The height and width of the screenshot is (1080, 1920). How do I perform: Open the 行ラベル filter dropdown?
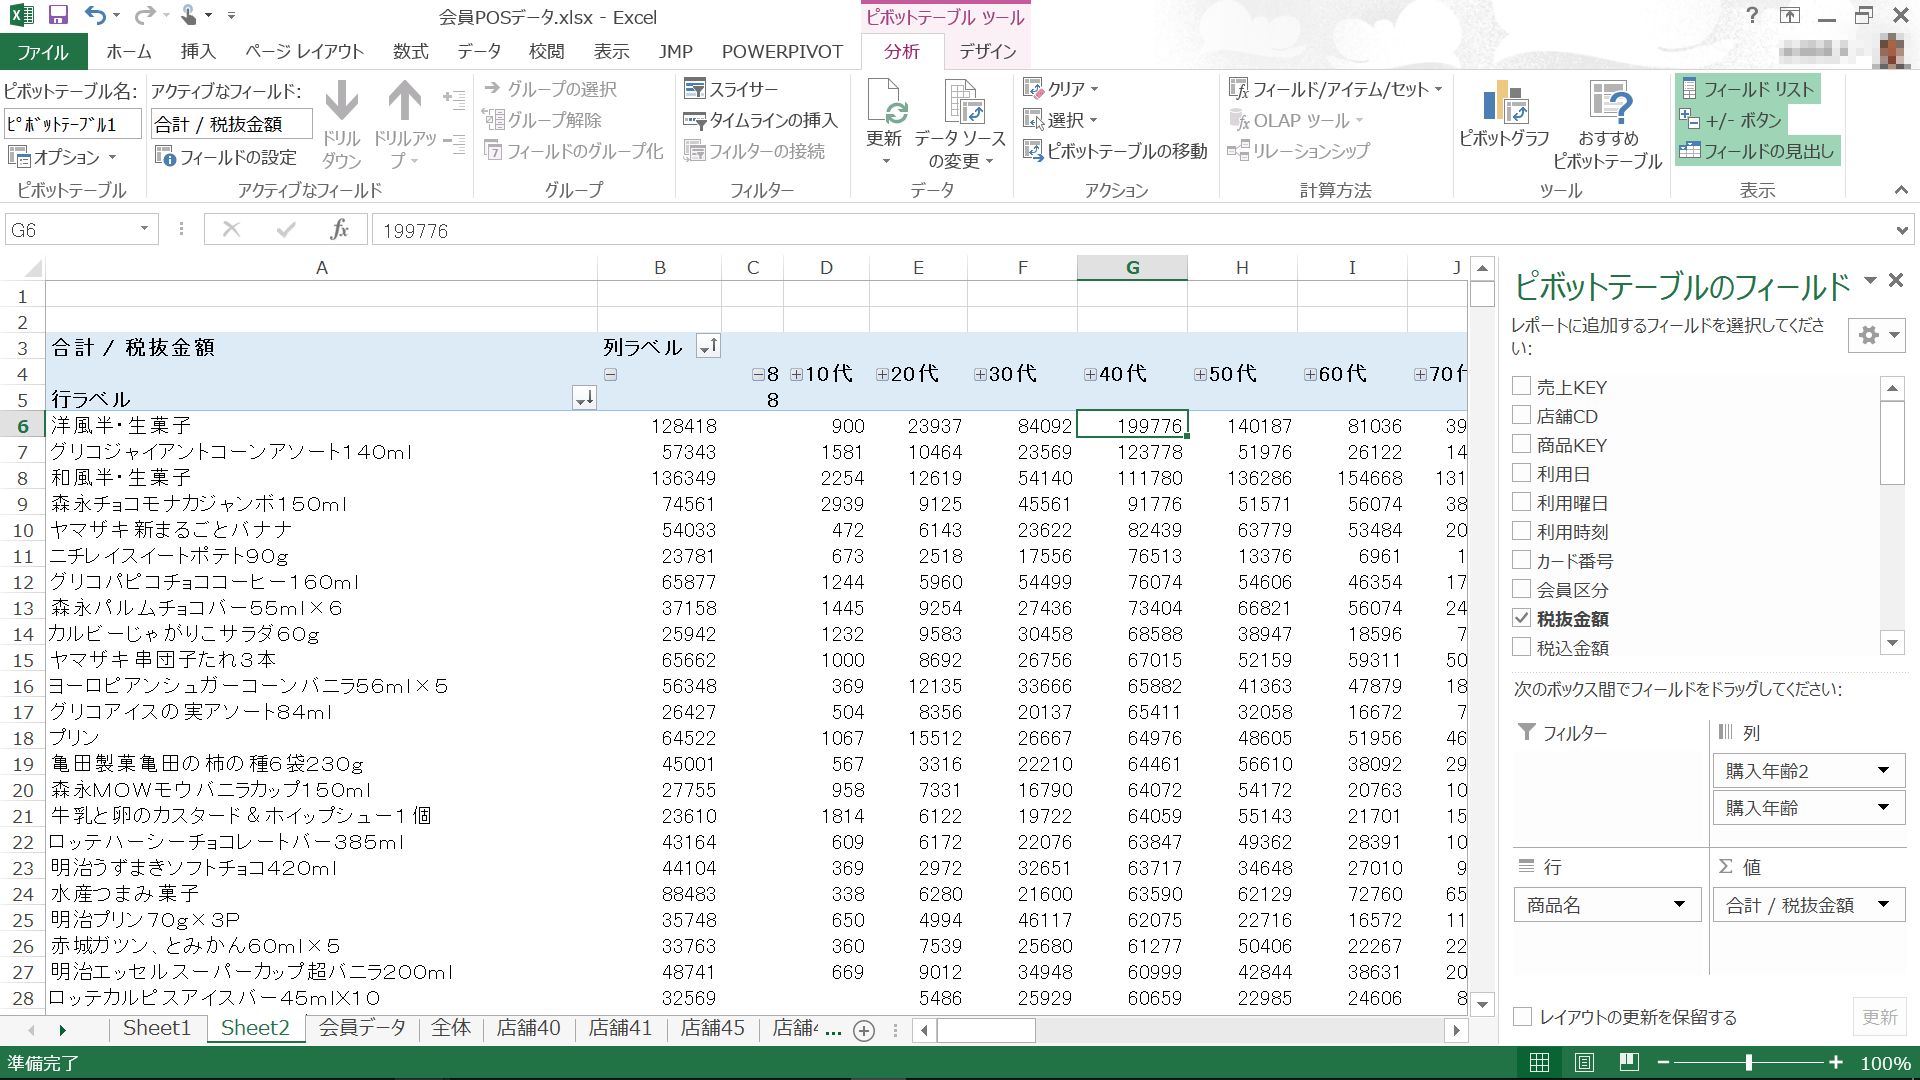tap(584, 399)
